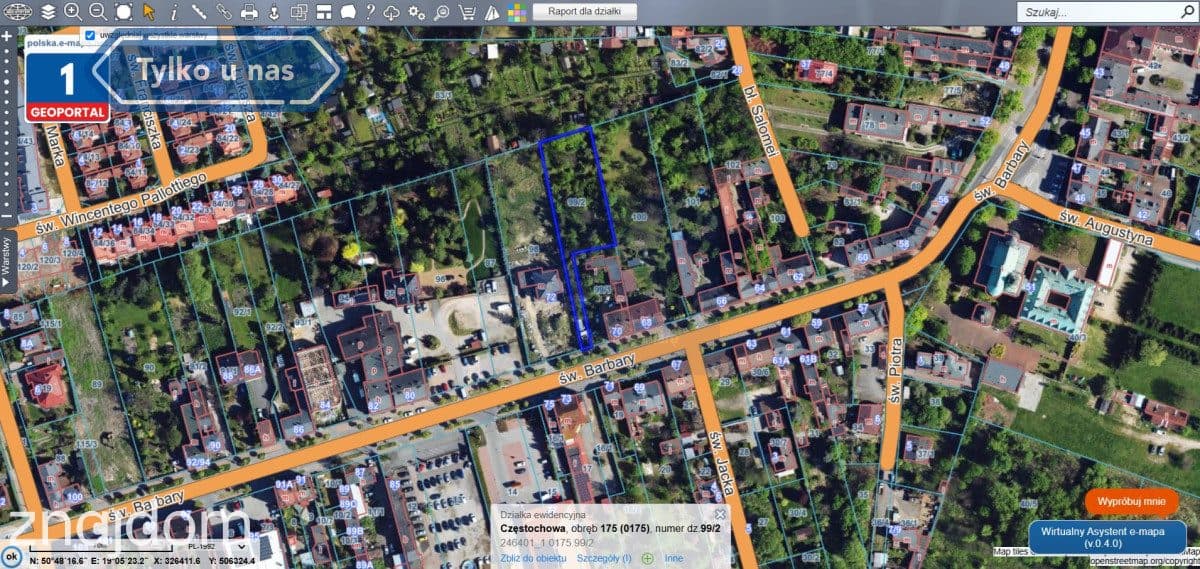Click the overlapping windows icon

(x=298, y=12)
